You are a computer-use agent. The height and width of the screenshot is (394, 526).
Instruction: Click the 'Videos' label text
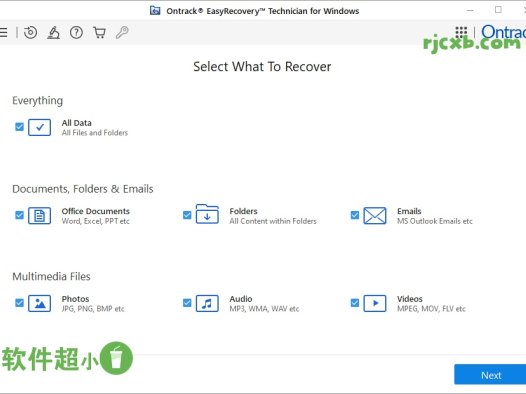click(410, 299)
